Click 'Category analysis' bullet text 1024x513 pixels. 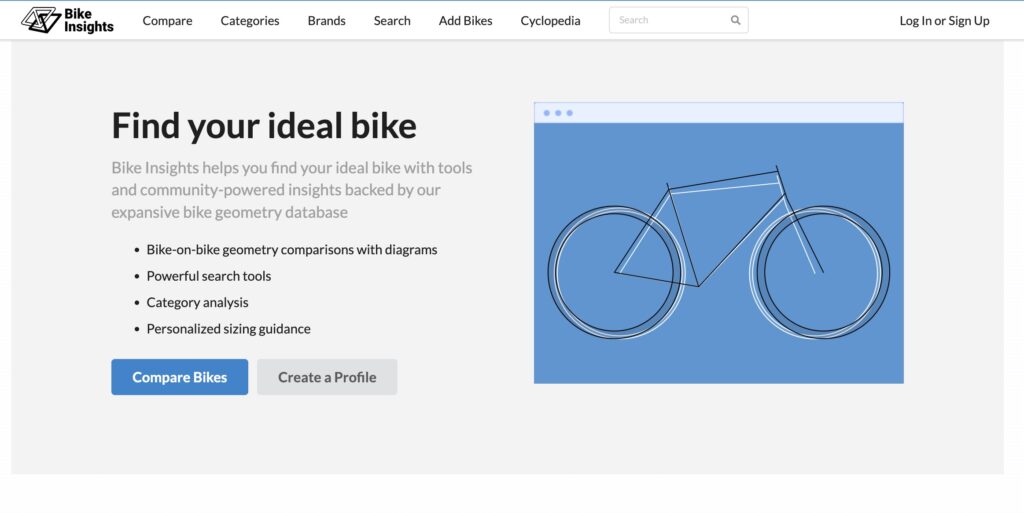197,302
